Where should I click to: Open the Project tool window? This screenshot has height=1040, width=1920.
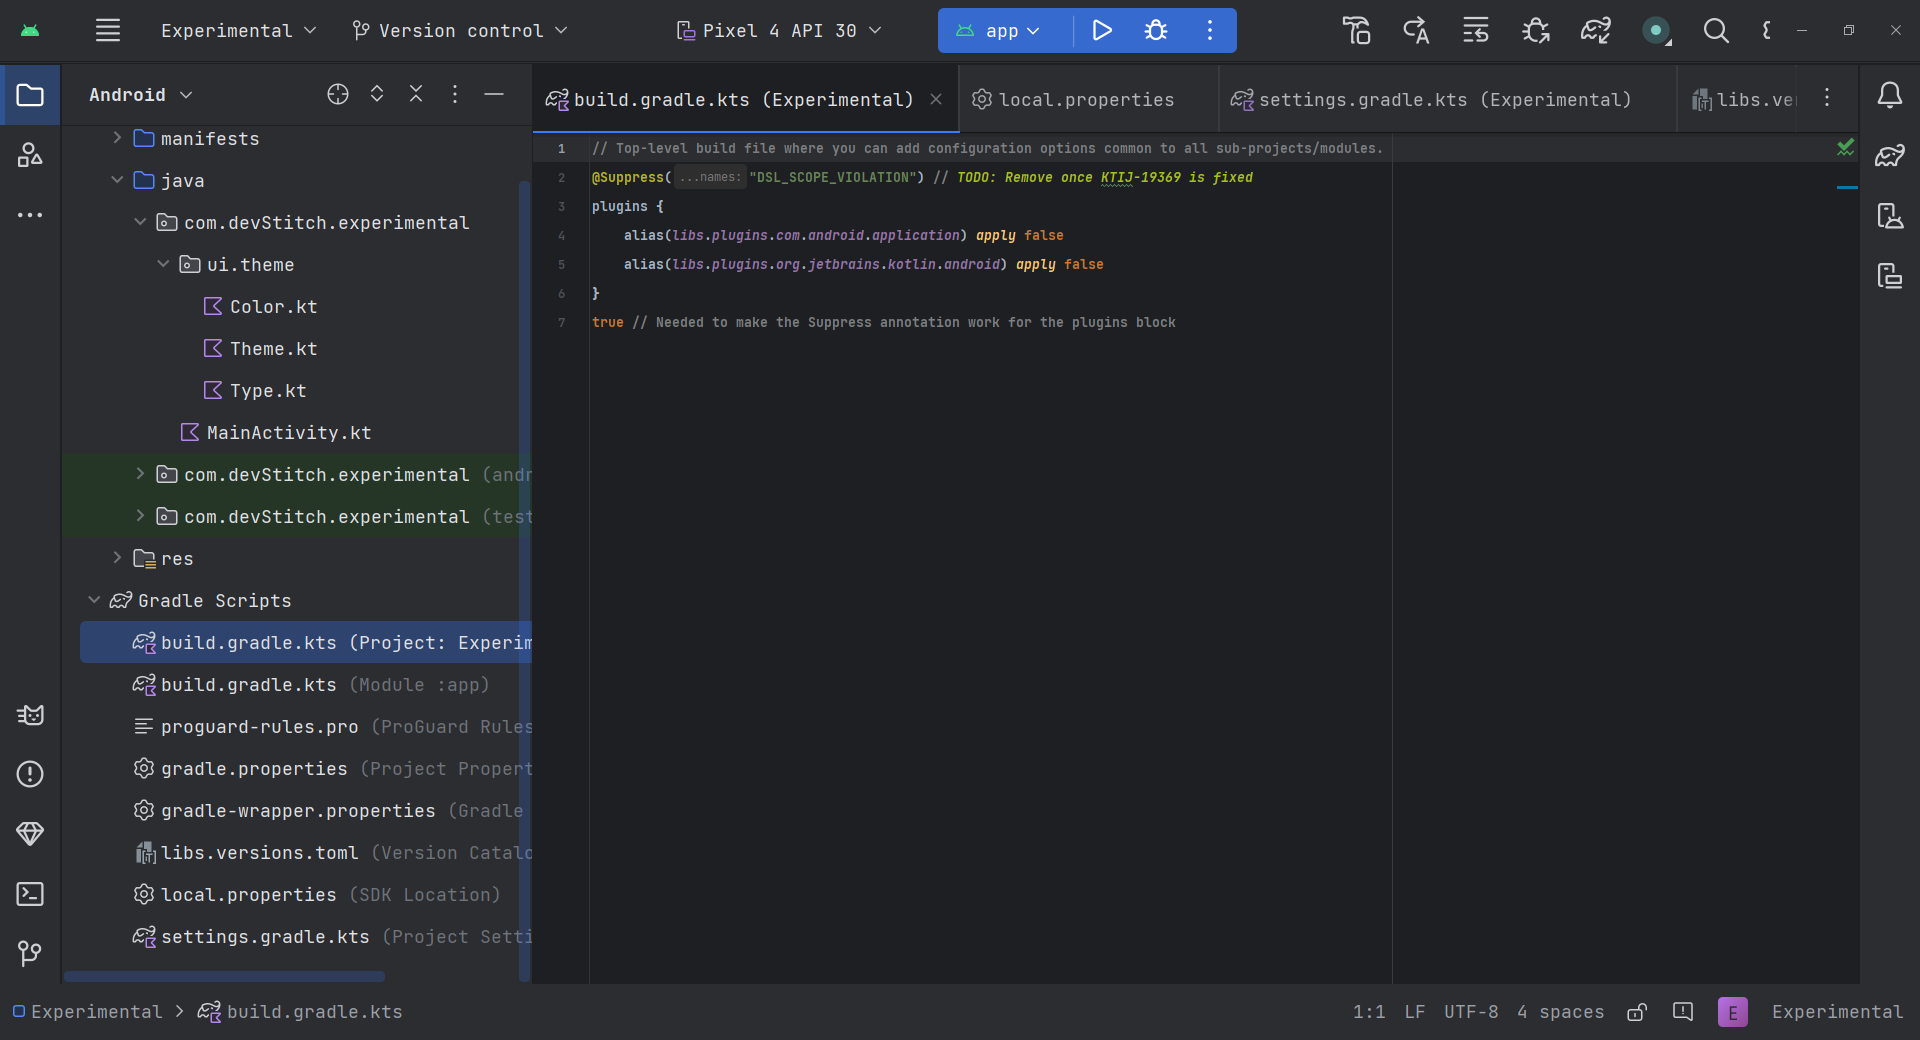[30, 95]
